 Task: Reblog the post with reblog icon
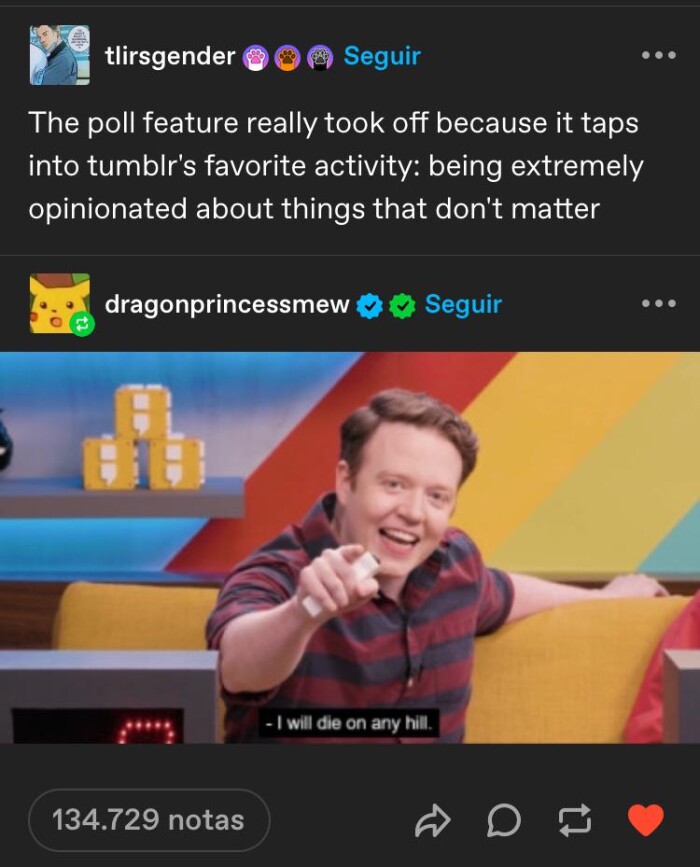coord(574,821)
